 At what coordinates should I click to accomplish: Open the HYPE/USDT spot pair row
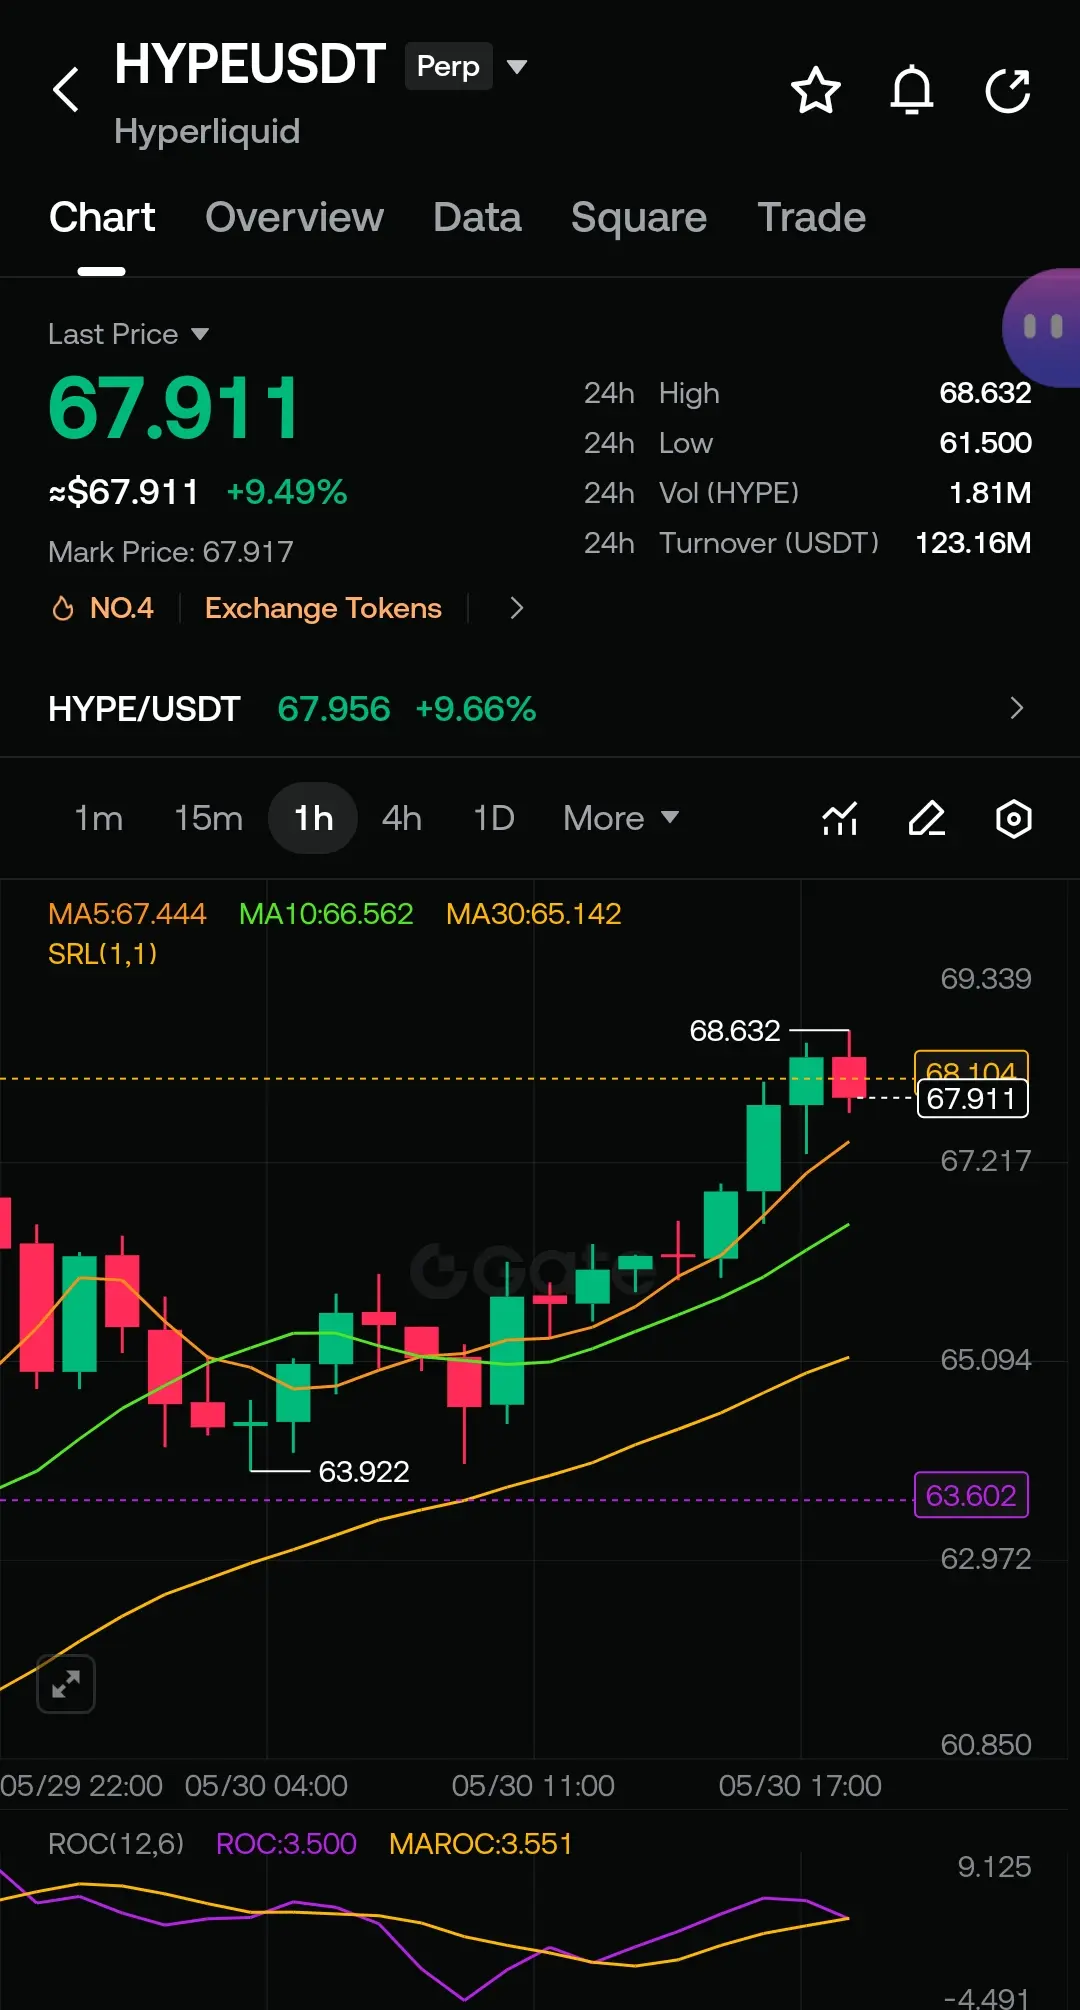(x=540, y=708)
